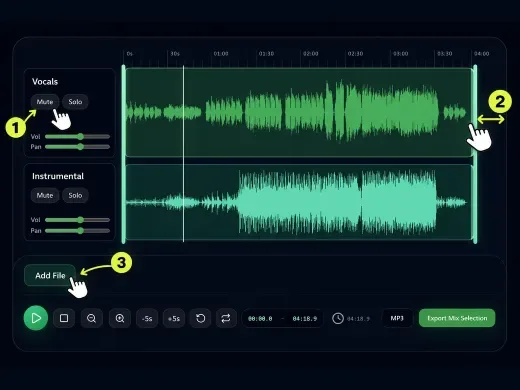Click the Instrumental Vol slider
This screenshot has height=390, width=520.
tap(77, 220)
